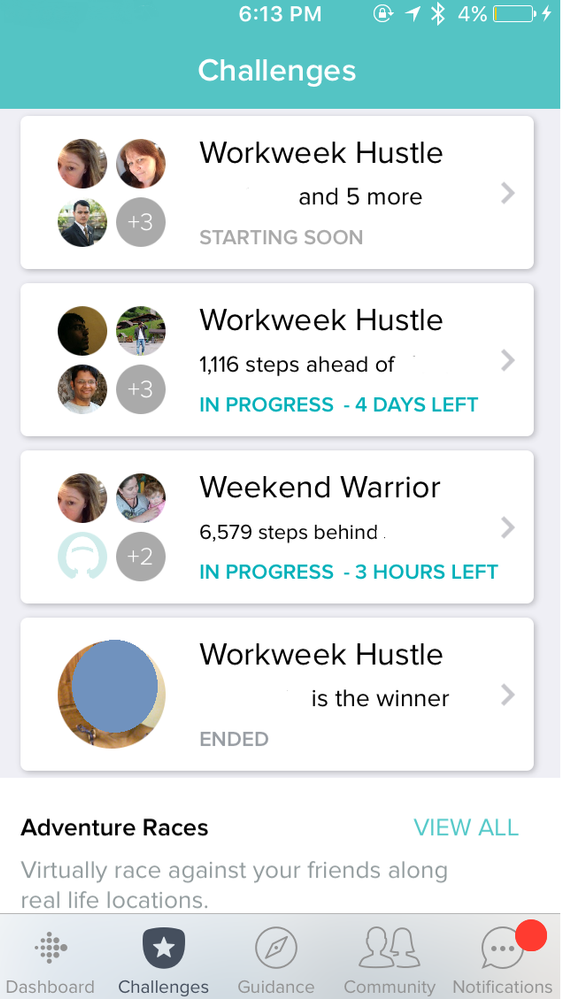Expand the 4 Days Left challenge chevron
Screen dimensions: 564x999
(x=507, y=361)
